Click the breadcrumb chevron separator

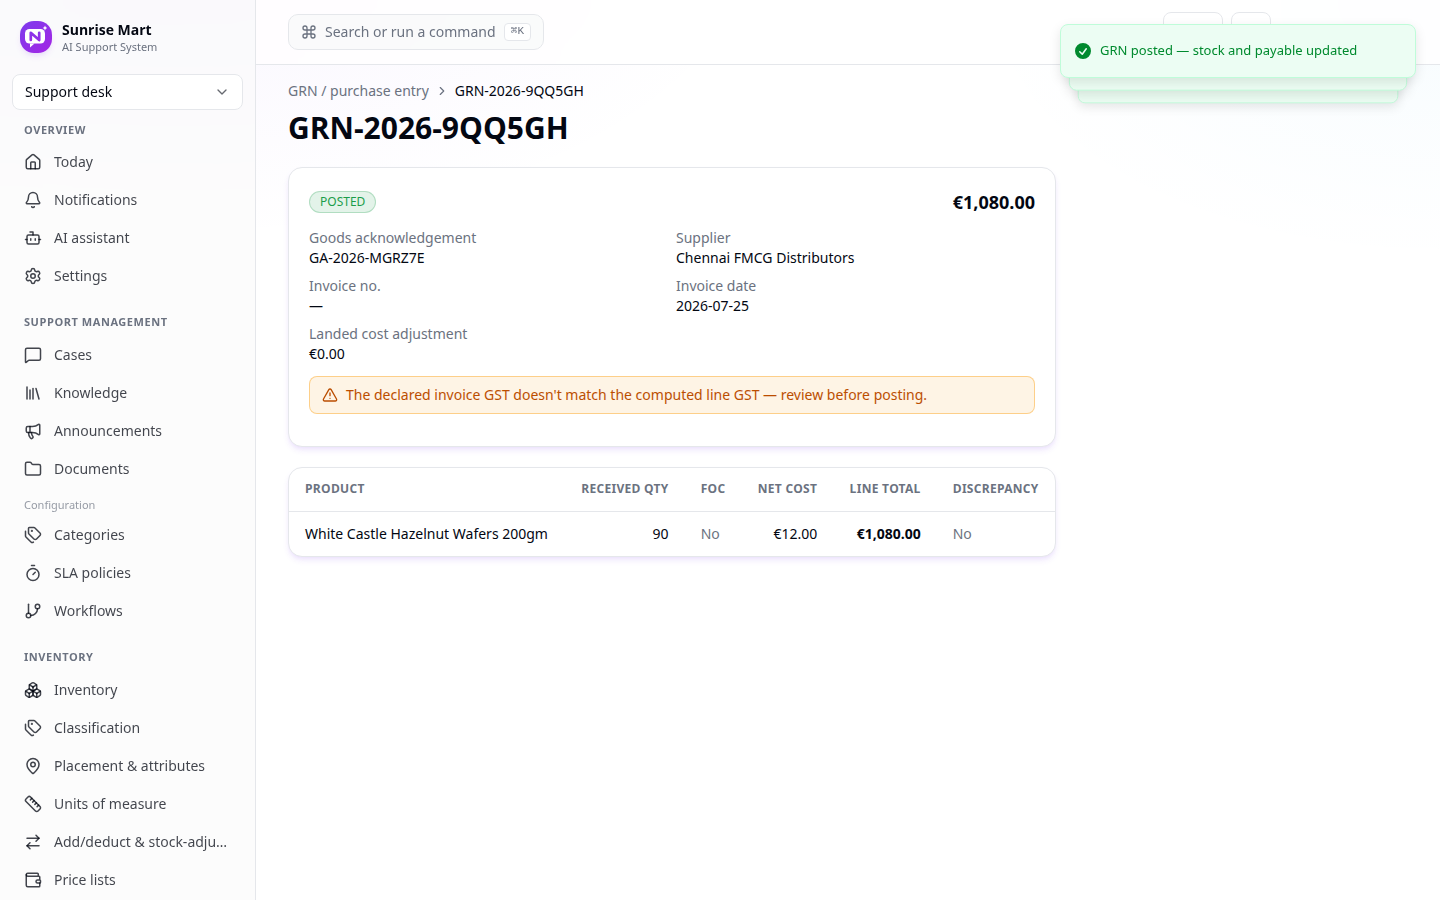click(x=442, y=91)
